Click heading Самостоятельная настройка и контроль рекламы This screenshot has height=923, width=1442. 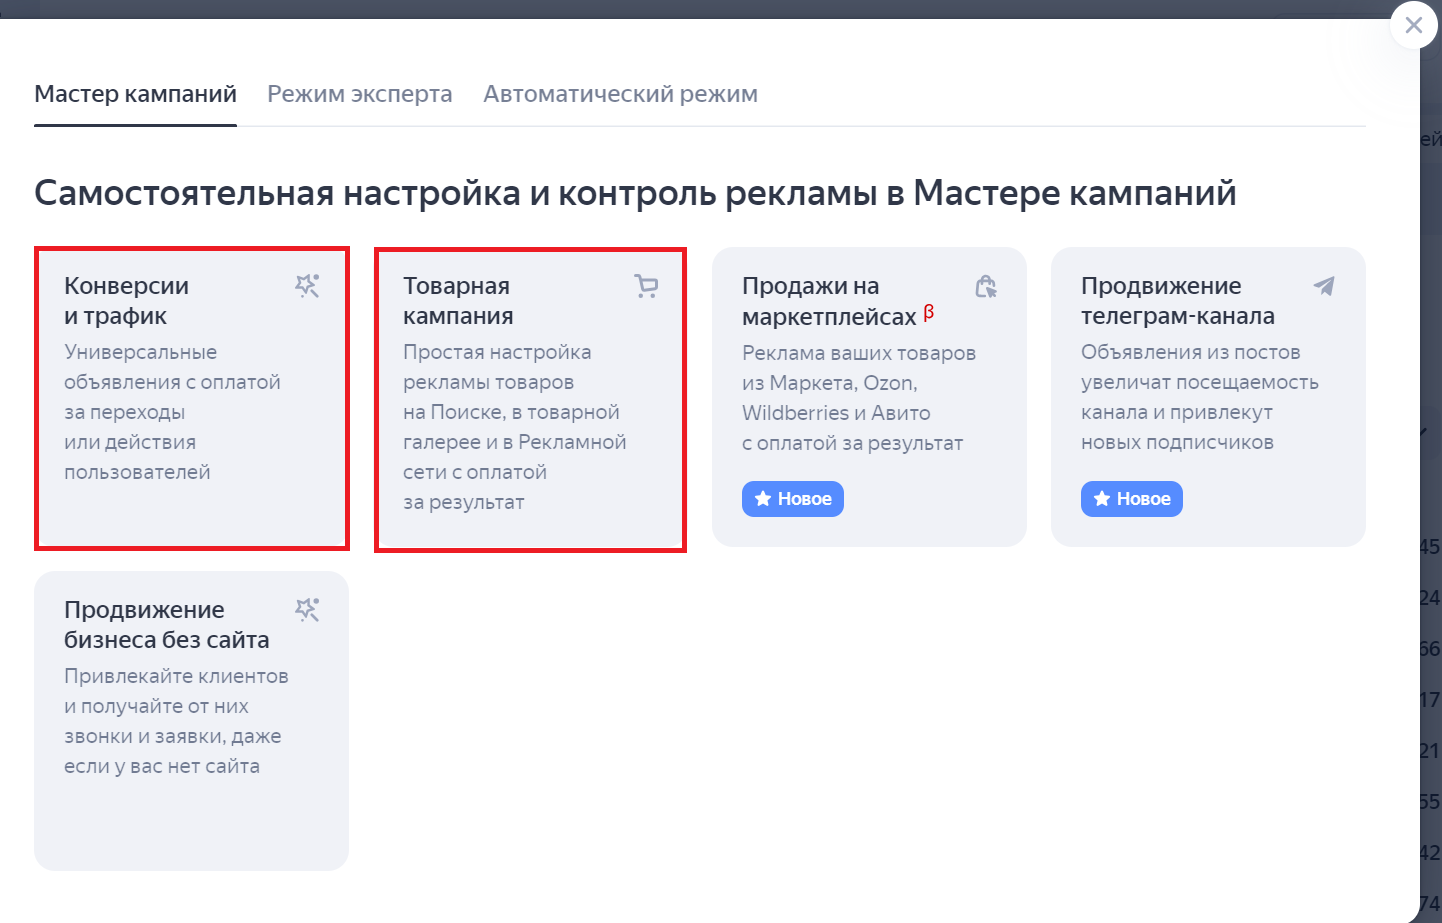tap(635, 192)
